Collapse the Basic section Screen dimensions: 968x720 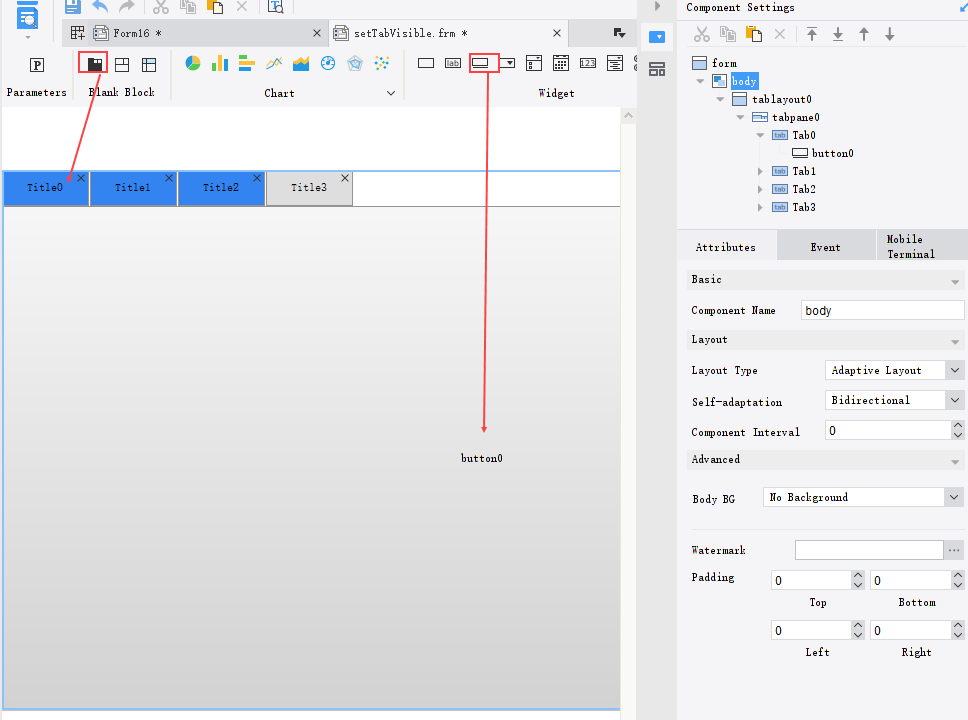tap(955, 282)
